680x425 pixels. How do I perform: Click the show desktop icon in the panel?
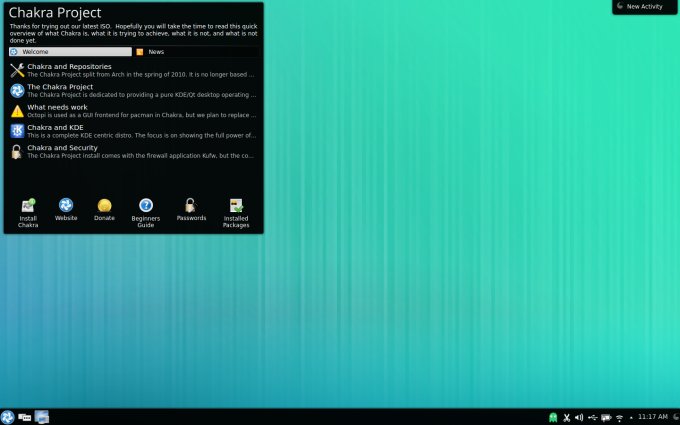(x=42, y=417)
